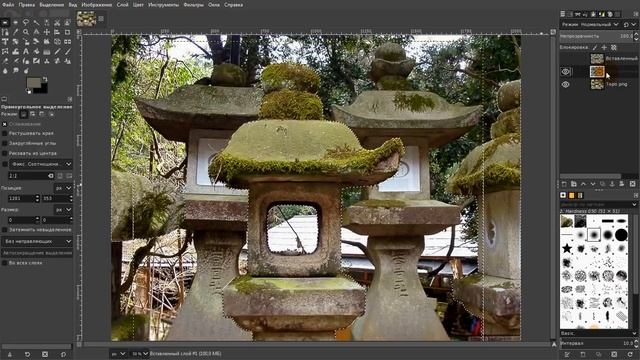Open the Позиция units dropdown

tap(63, 188)
